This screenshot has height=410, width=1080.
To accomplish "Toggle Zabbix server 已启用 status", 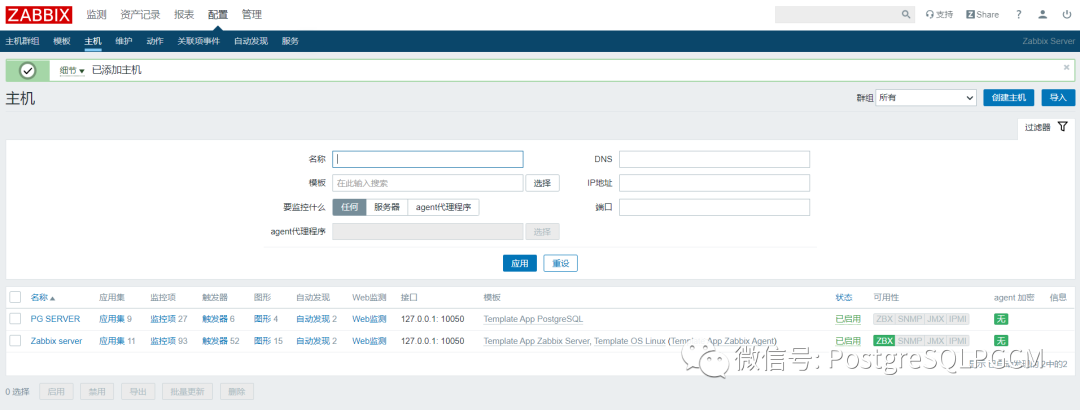I will [848, 340].
